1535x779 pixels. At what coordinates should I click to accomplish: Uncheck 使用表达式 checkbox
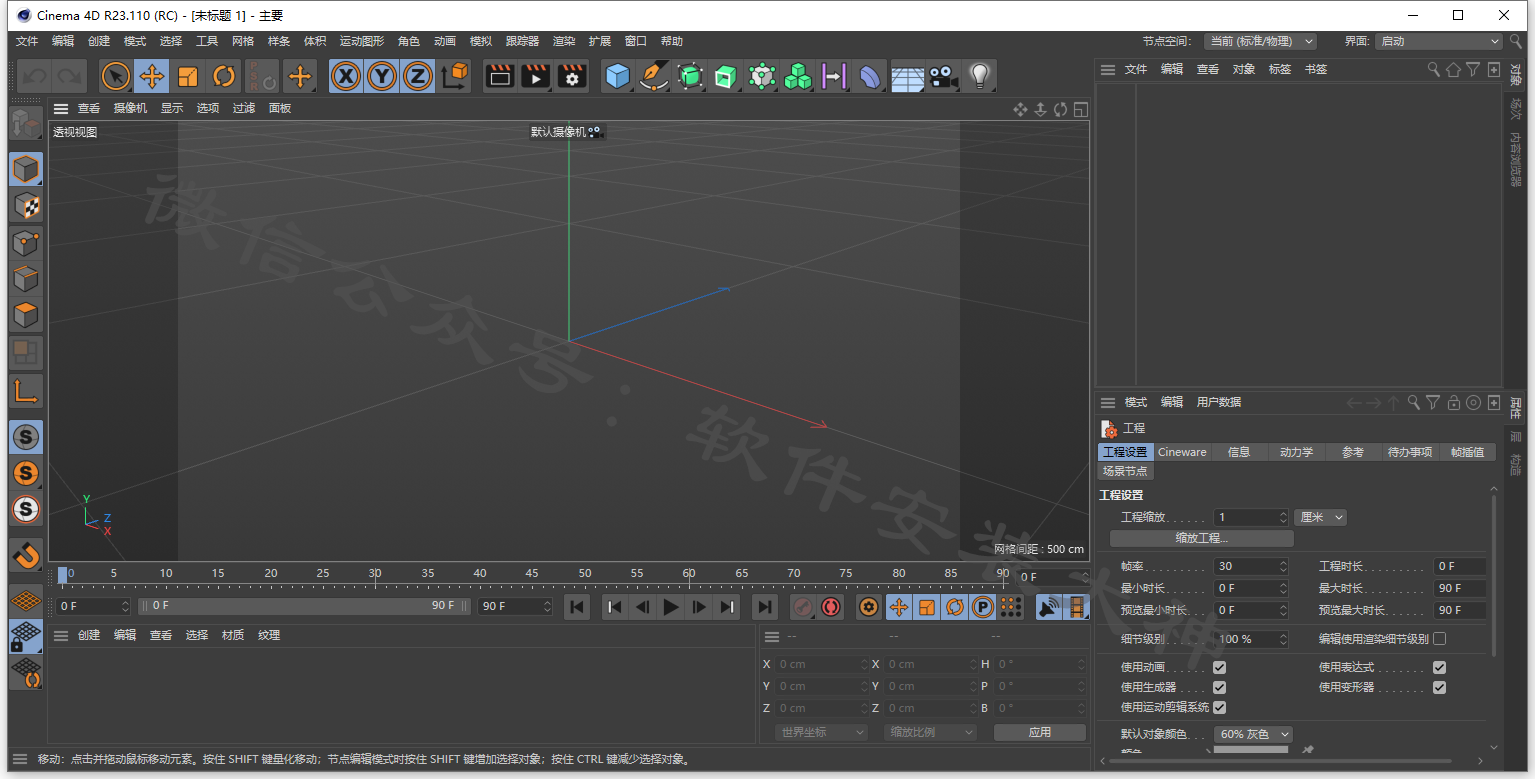(x=1439, y=667)
